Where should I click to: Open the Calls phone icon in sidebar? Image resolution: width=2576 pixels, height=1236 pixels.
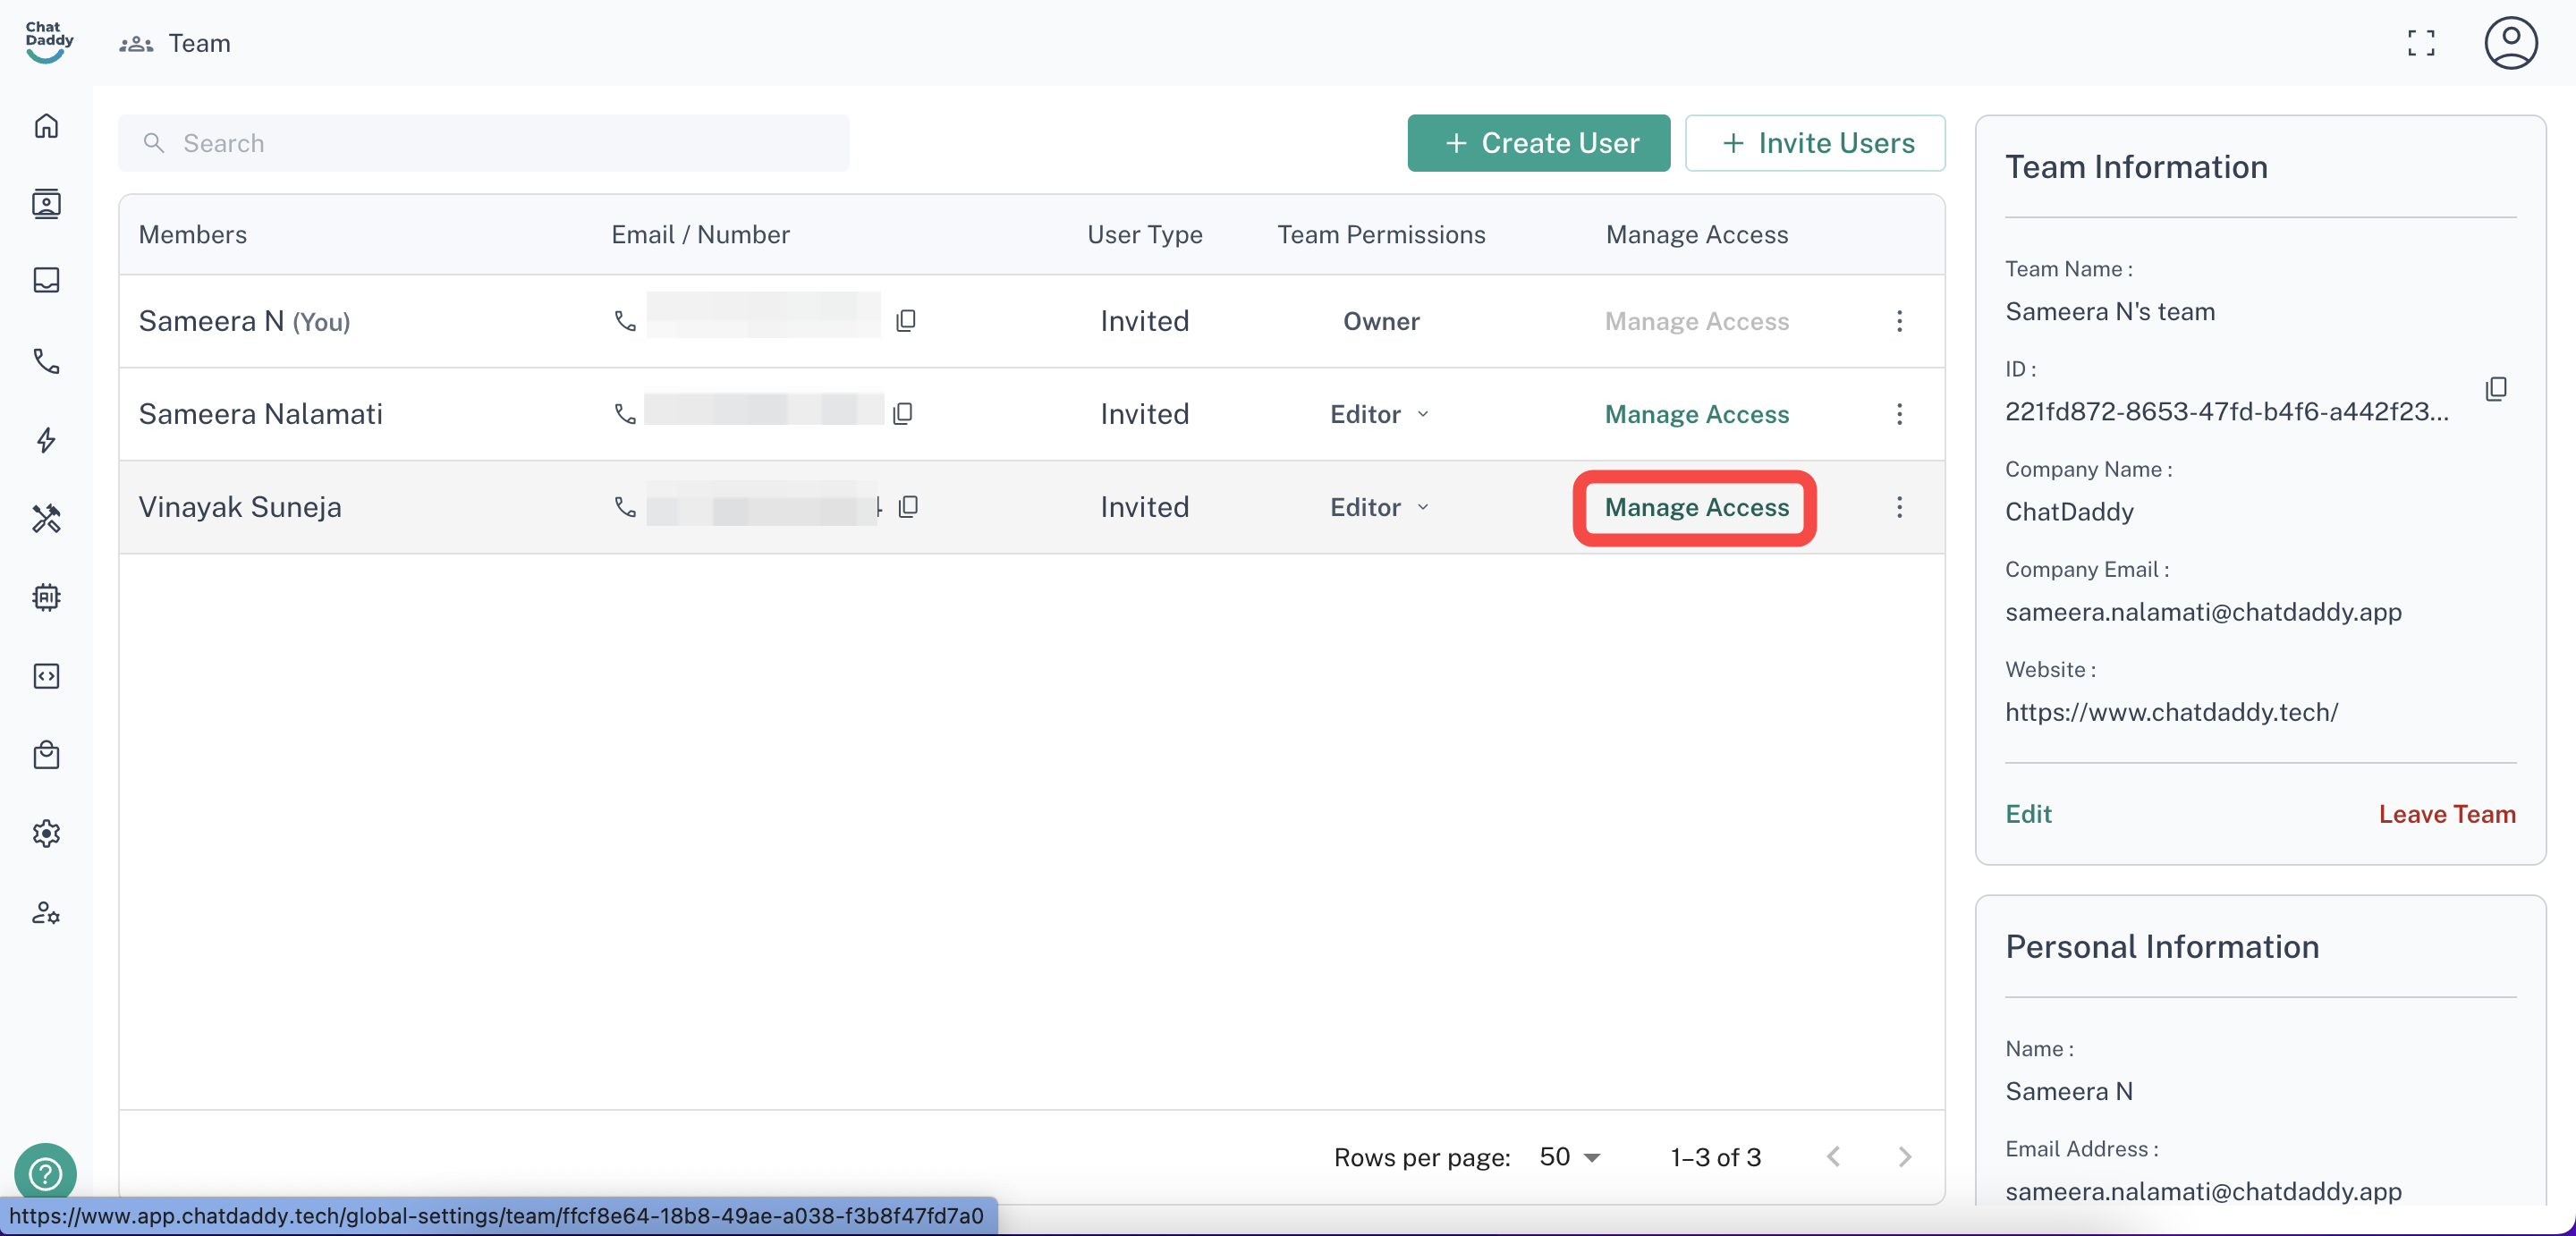(x=46, y=361)
